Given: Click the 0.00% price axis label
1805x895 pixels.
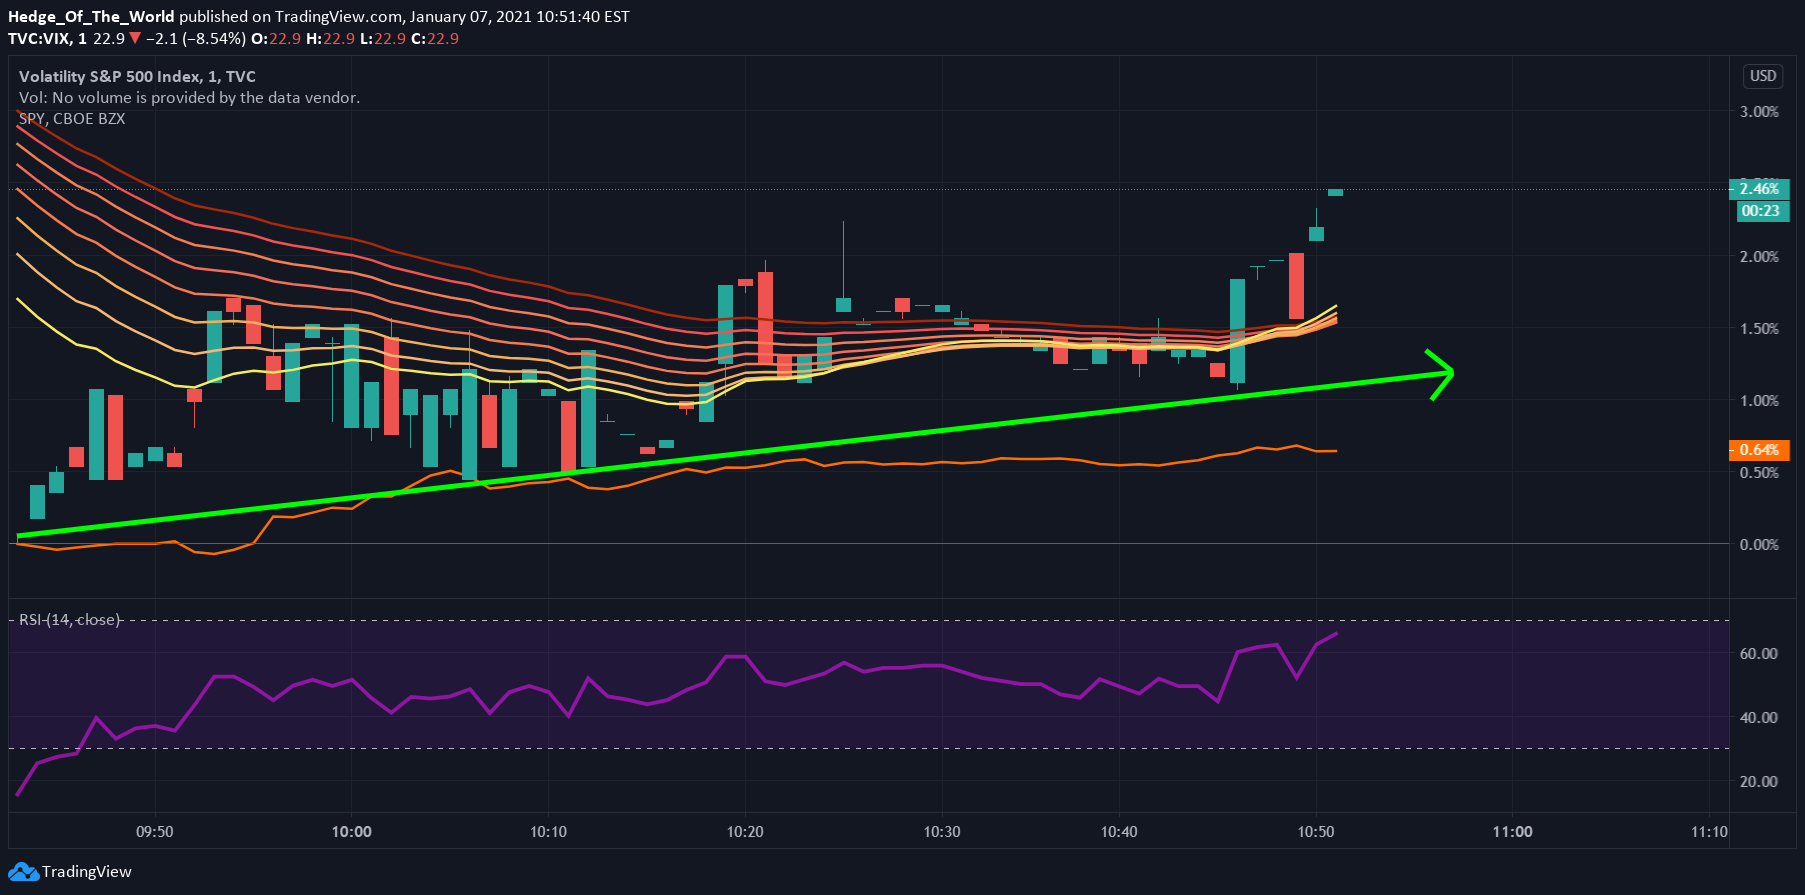Looking at the screenshot, I should tap(1759, 545).
